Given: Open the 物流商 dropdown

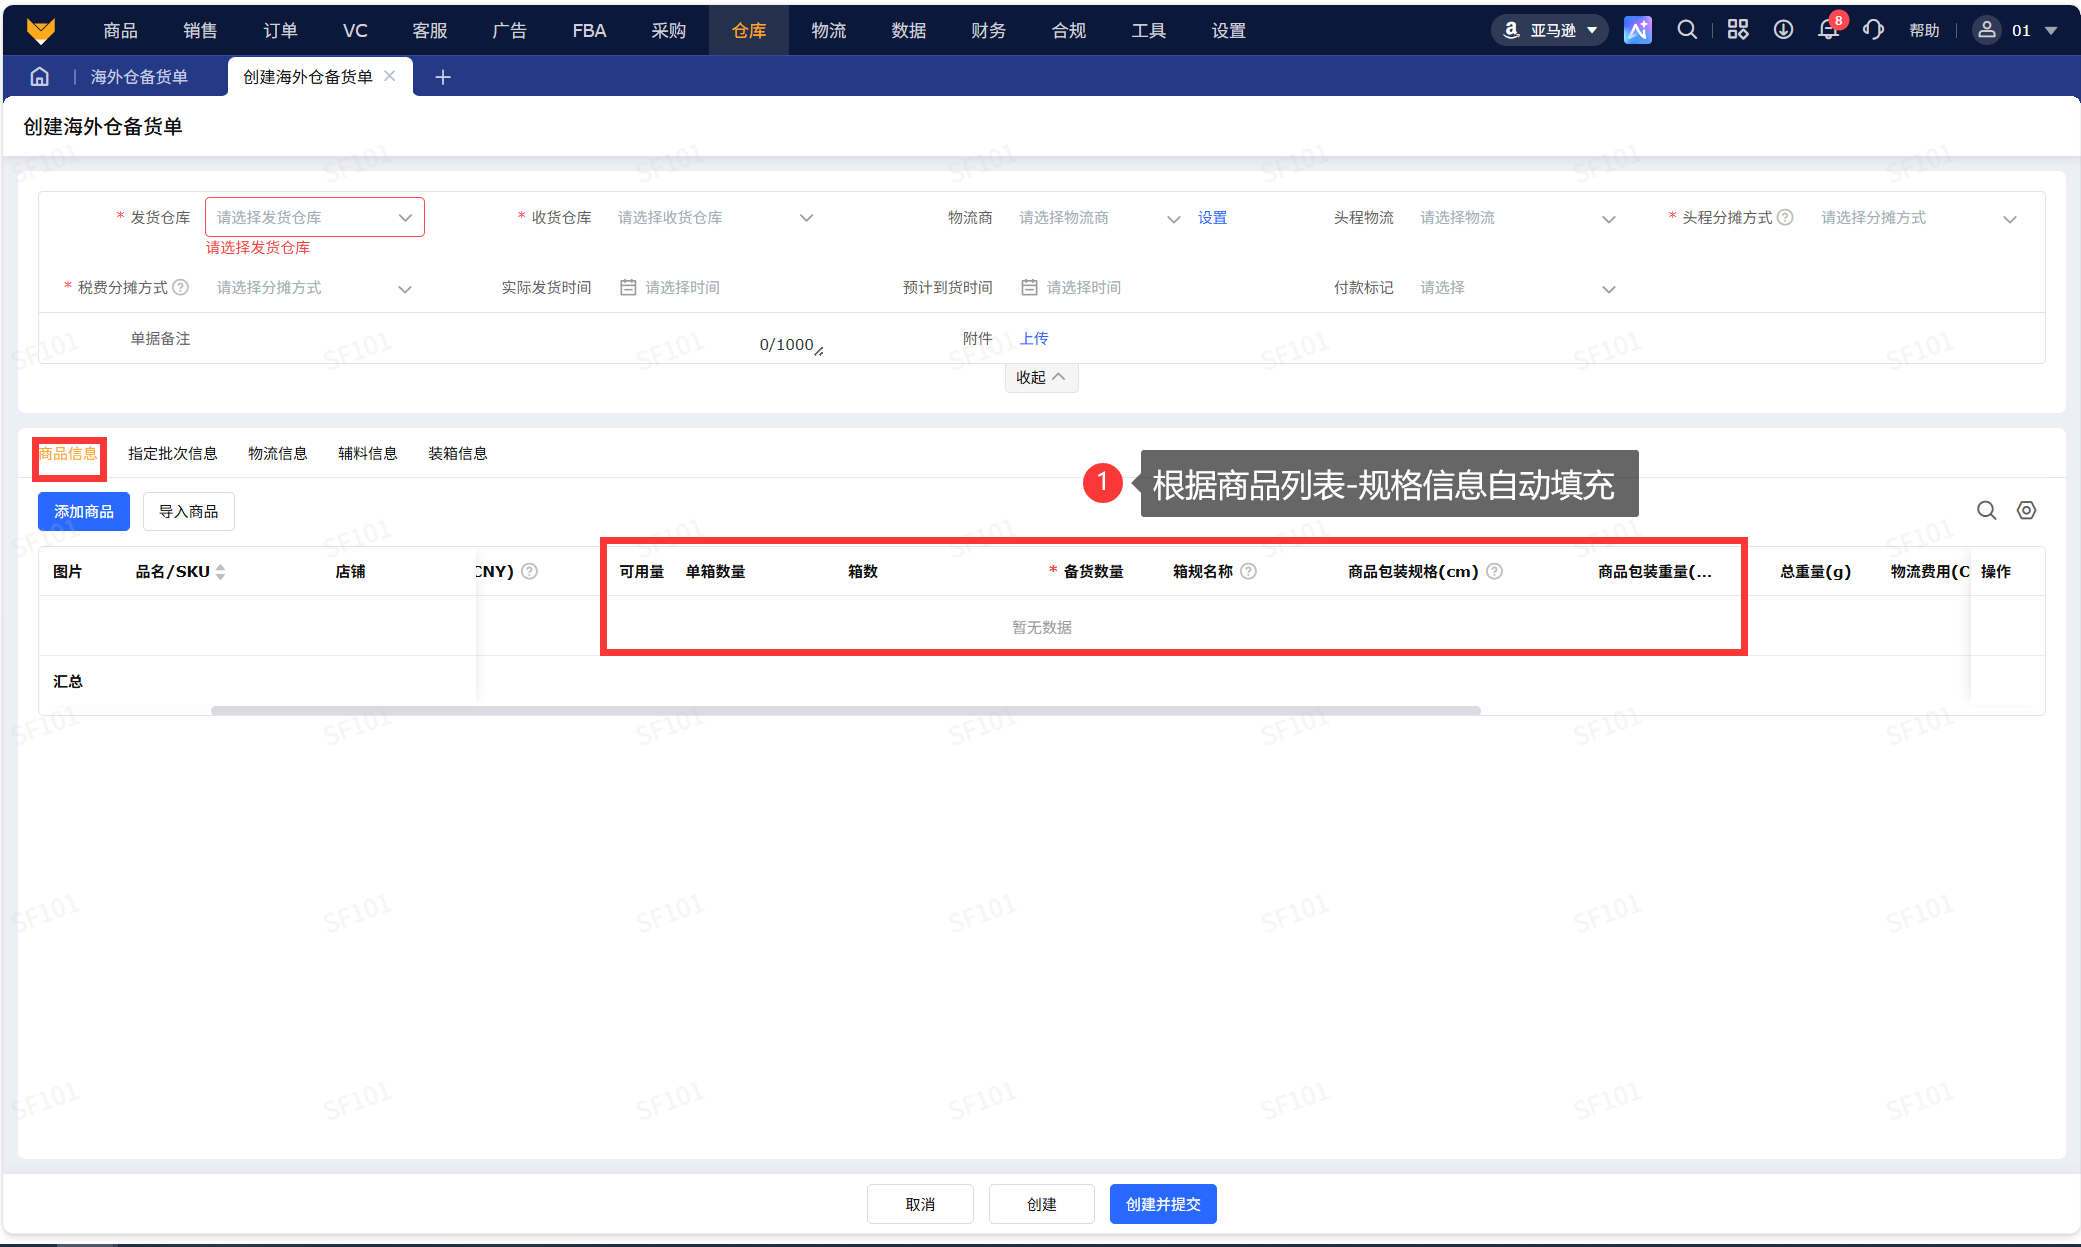Looking at the screenshot, I should tap(1099, 217).
